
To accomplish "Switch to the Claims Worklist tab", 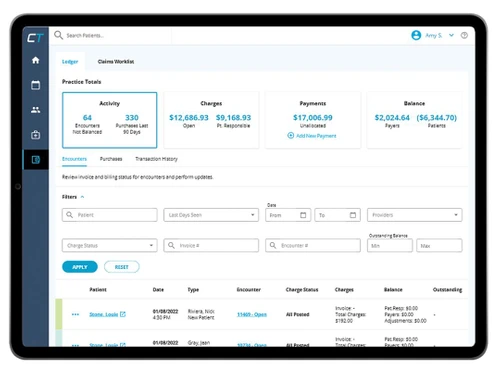I will 116,62.
